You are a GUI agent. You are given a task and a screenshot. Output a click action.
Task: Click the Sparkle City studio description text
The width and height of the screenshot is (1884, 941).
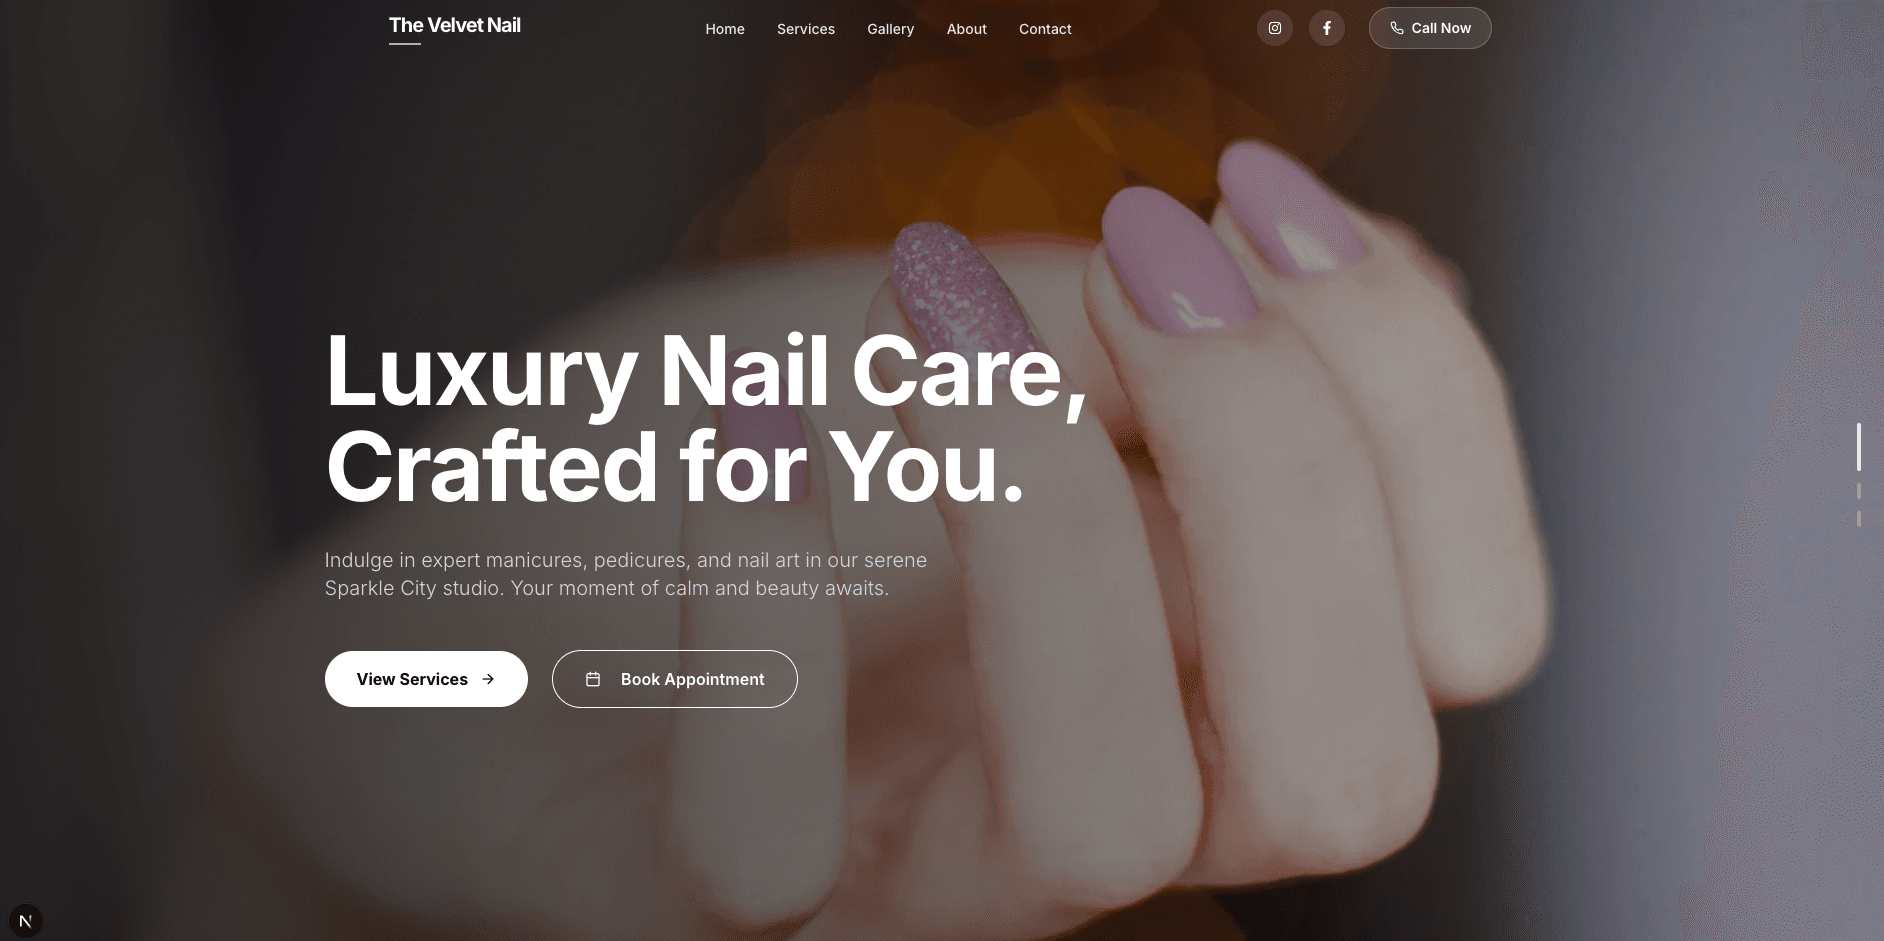pos(626,574)
